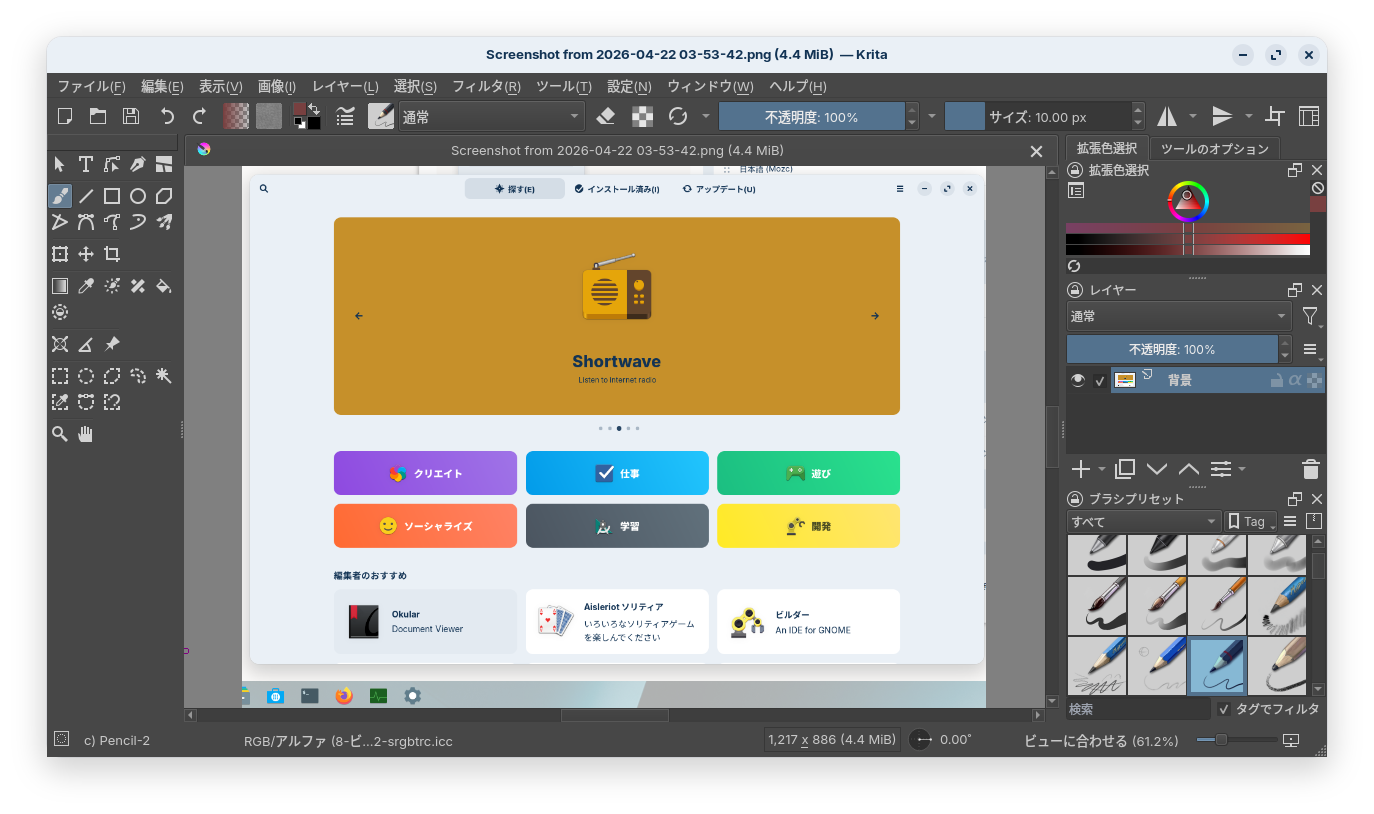The image size is (1374, 814).
Task: Open the 通常 blending mode dropdown in toolbar
Action: pos(491,117)
